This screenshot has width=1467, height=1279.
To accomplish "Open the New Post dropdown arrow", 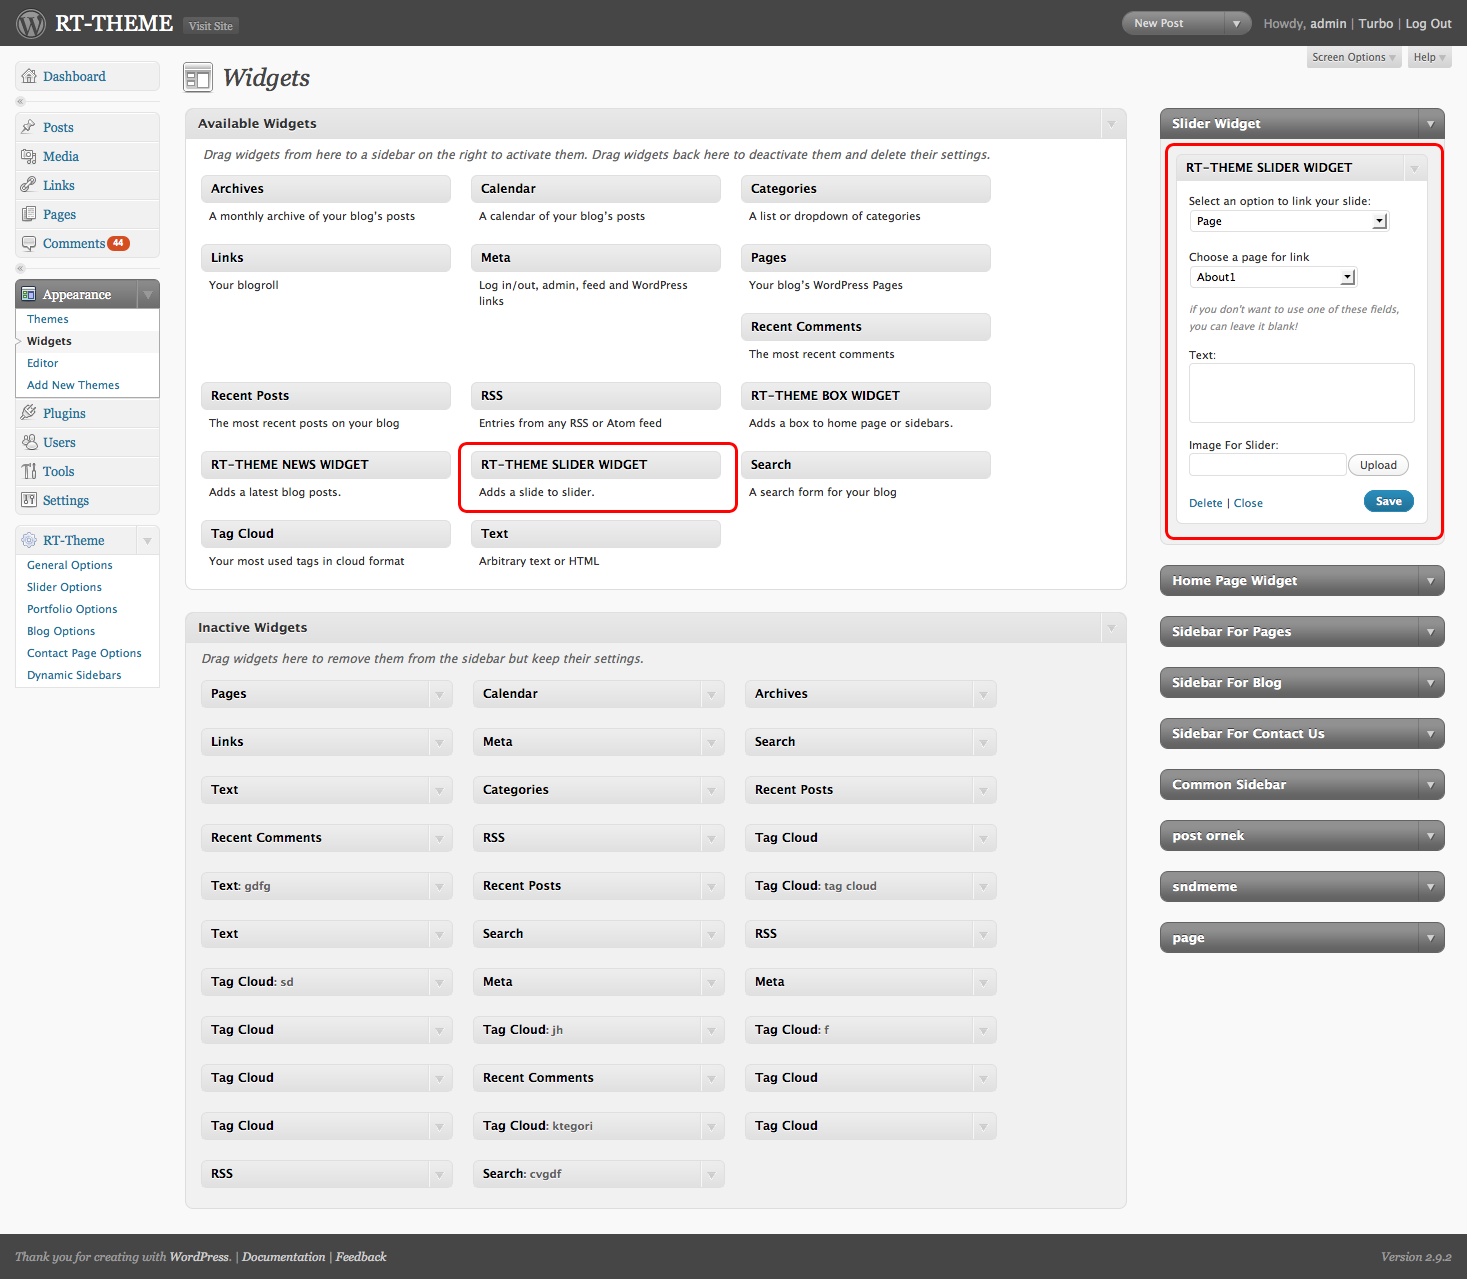I will point(1237,23).
